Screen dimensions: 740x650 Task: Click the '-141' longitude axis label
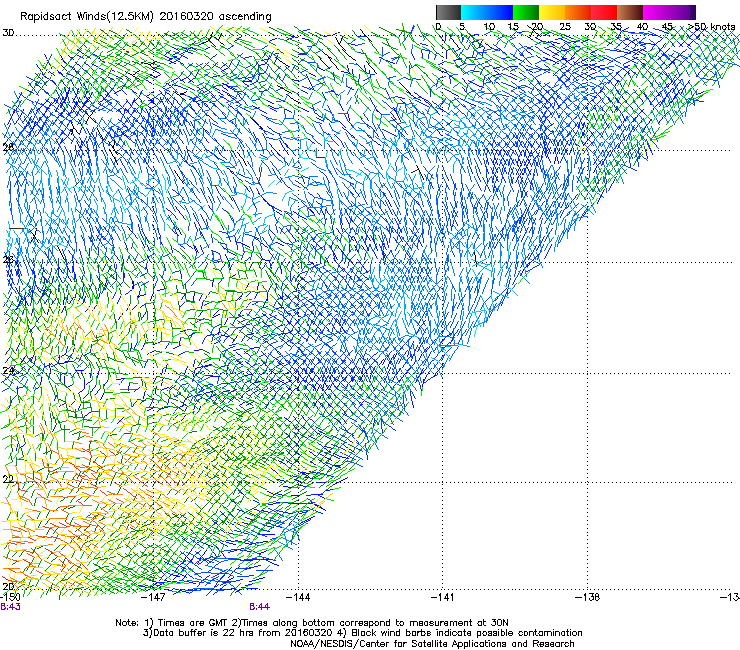coord(443,598)
